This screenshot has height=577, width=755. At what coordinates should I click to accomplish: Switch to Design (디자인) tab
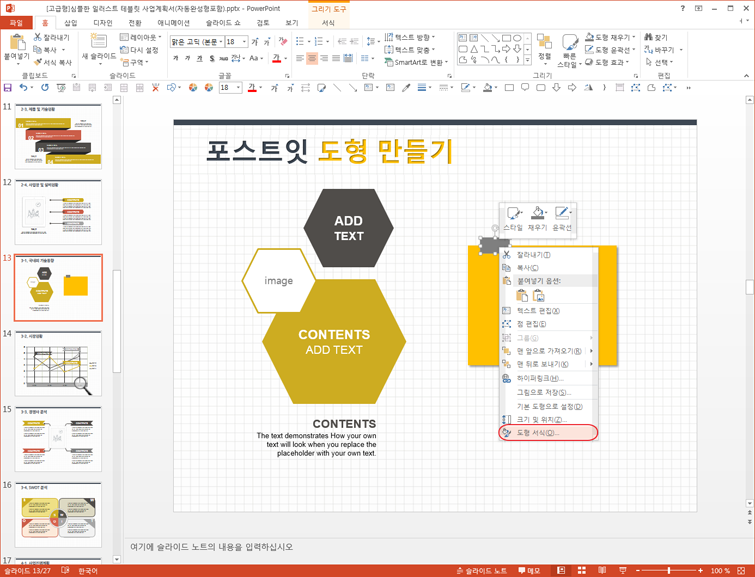point(103,23)
